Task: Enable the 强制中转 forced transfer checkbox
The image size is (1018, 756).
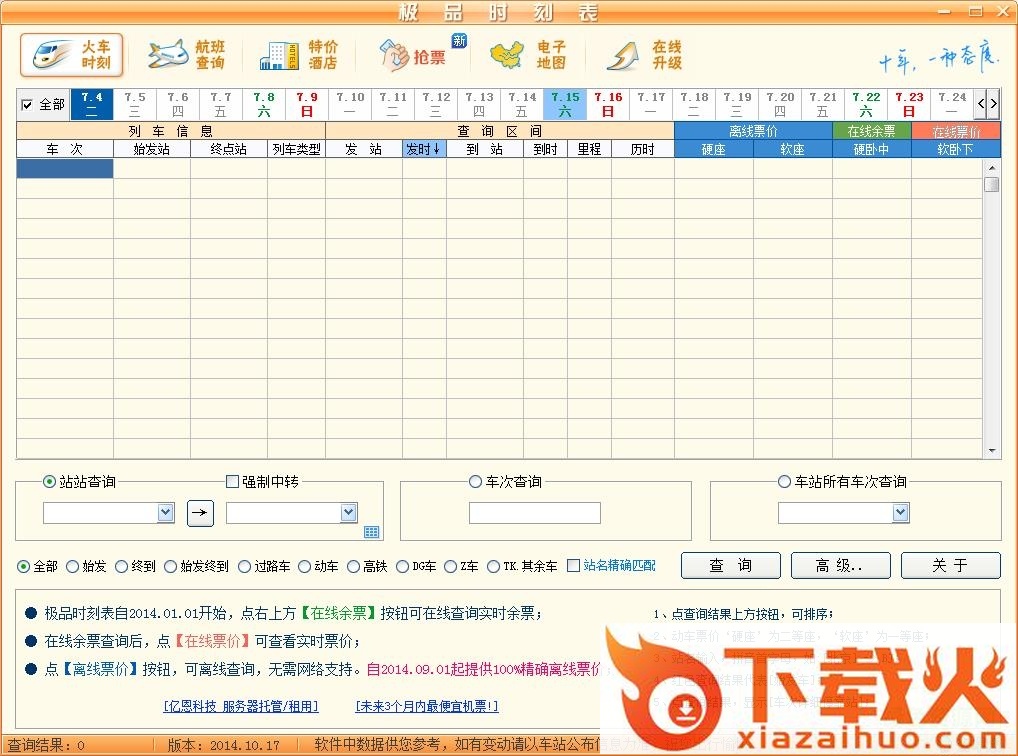Action: 232,481
